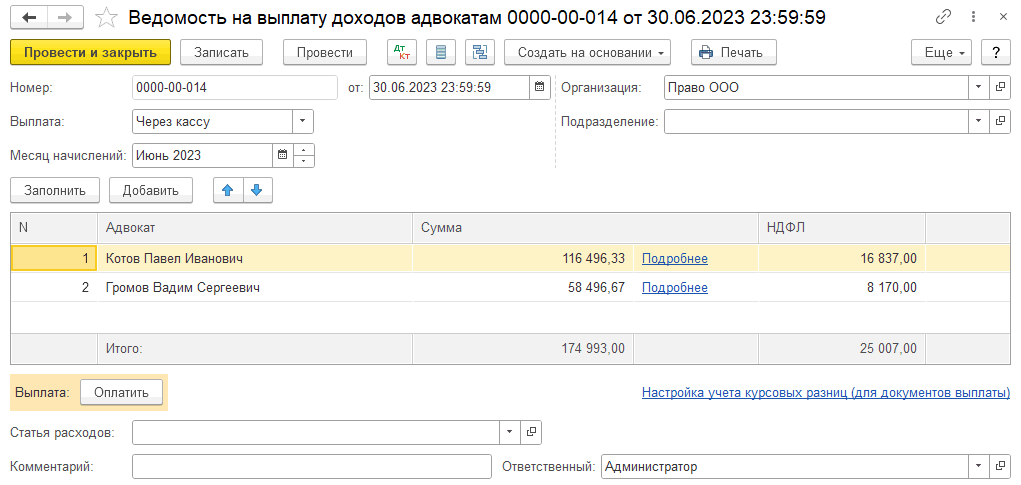The image size is (1021, 485).
Task: Open the Создать на основании menu
Action: point(587,53)
